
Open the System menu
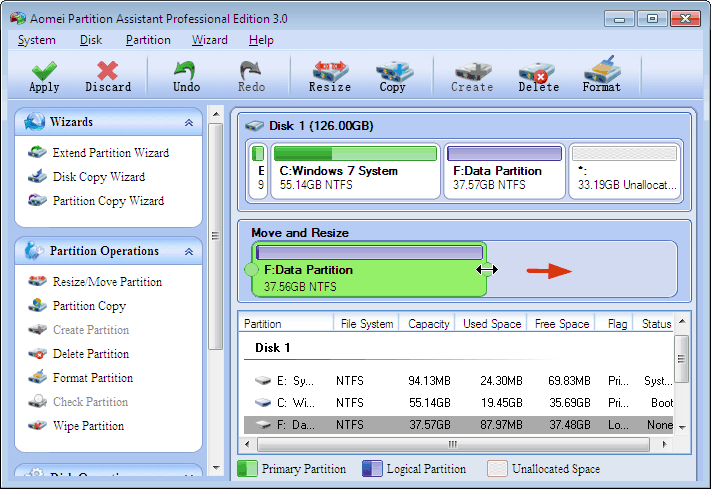[36, 40]
